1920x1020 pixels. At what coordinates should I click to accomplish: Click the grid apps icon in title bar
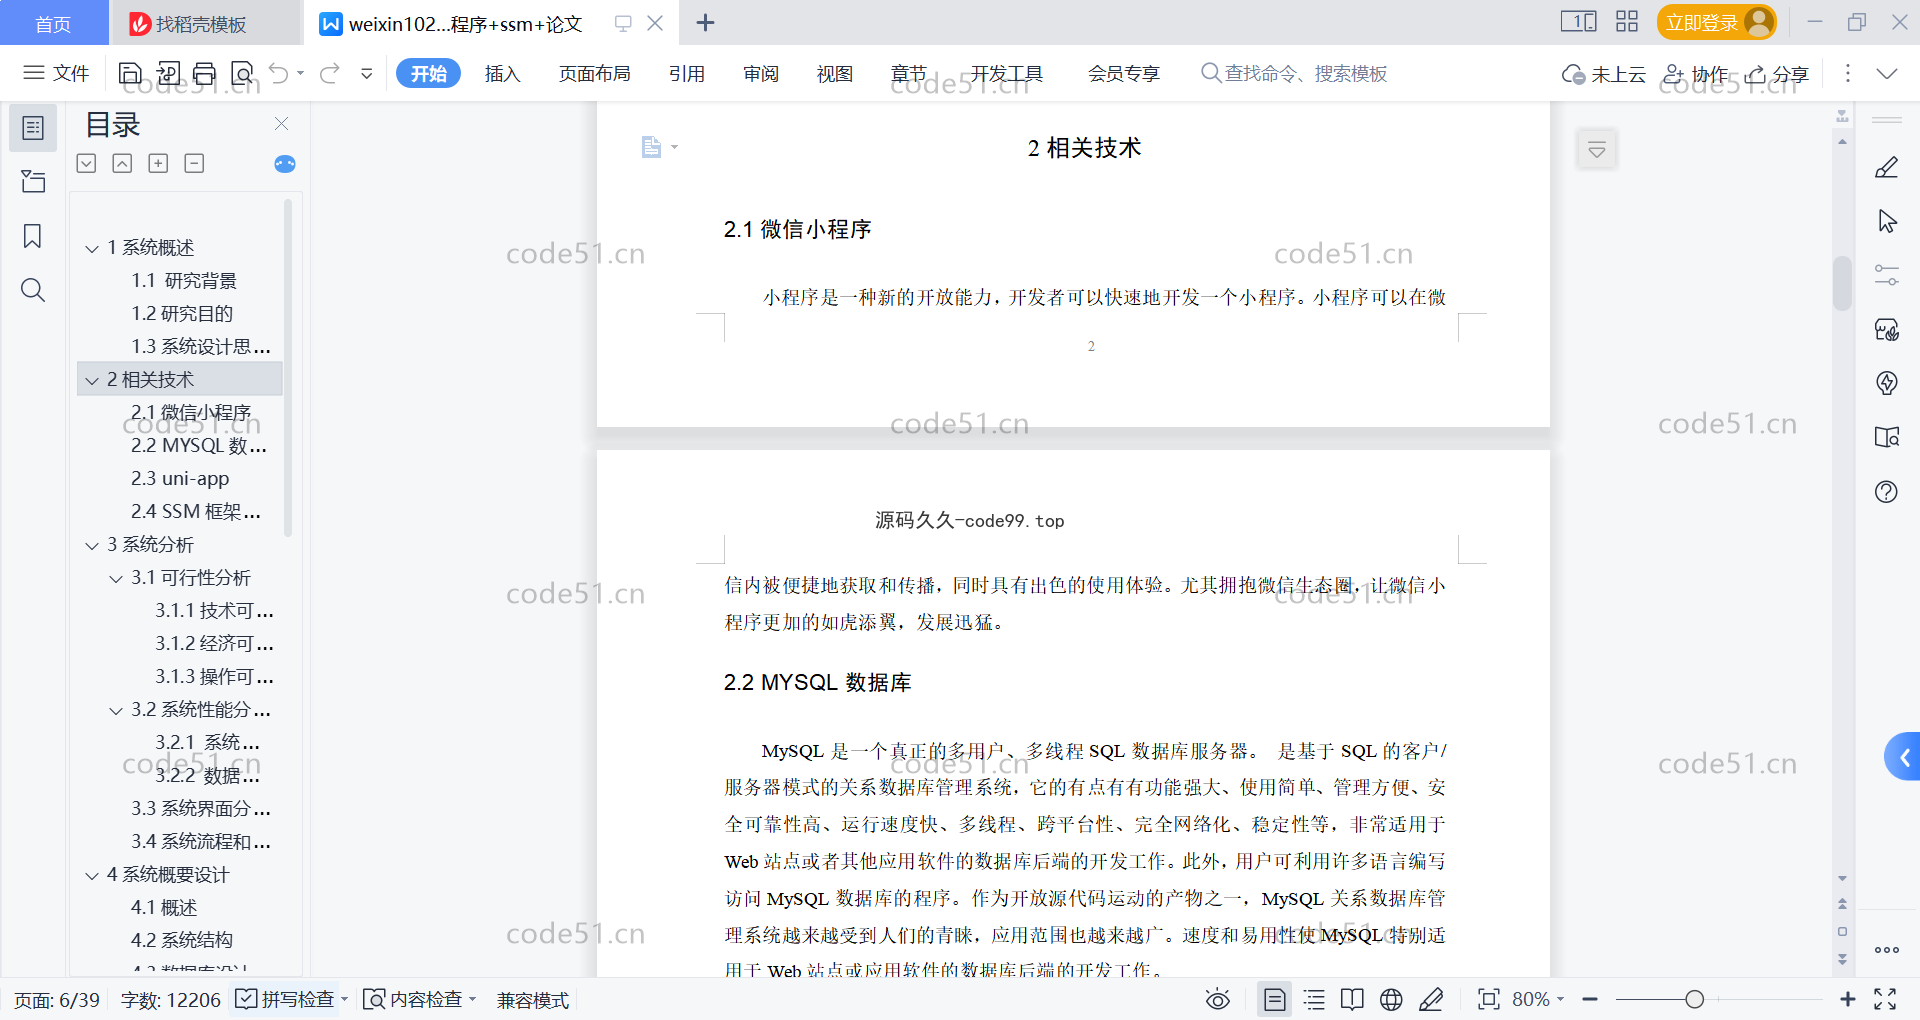tap(1627, 22)
